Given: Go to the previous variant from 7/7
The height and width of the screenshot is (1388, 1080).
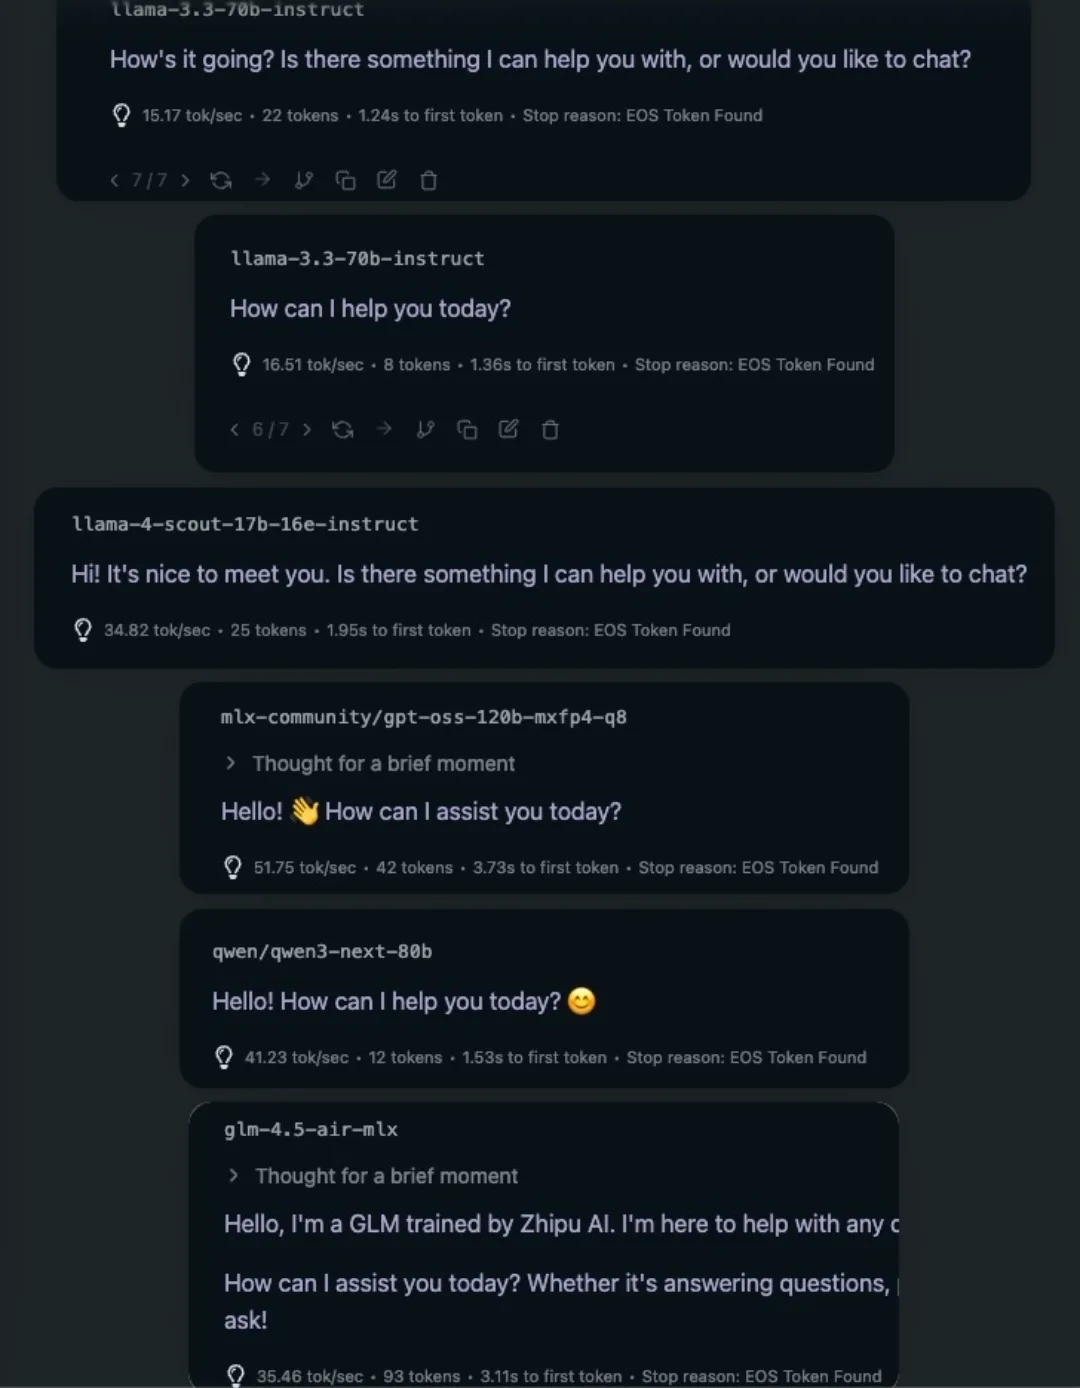Looking at the screenshot, I should (x=114, y=180).
